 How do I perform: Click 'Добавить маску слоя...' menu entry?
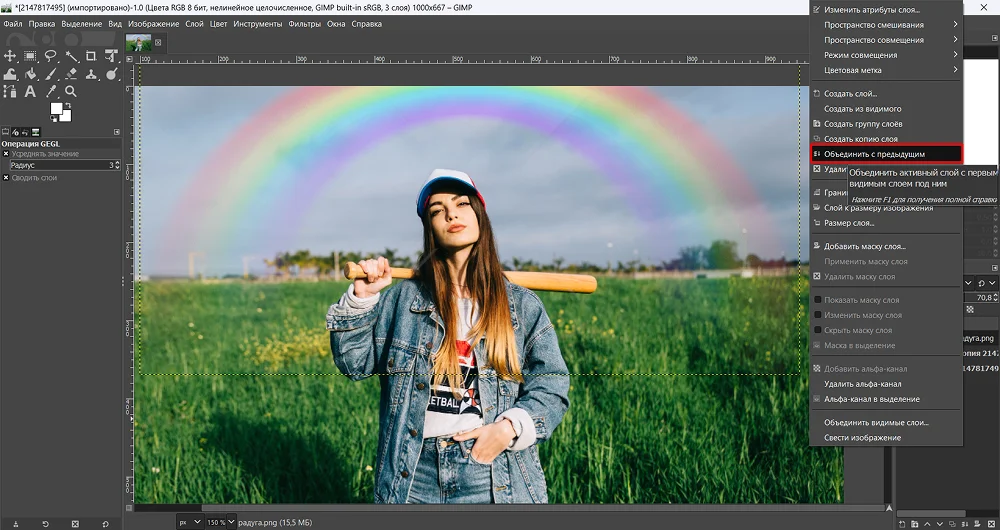tap(886, 246)
